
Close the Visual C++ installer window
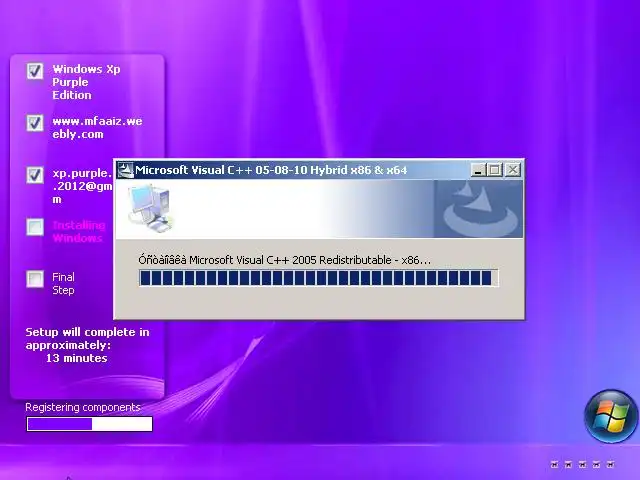pos(513,170)
